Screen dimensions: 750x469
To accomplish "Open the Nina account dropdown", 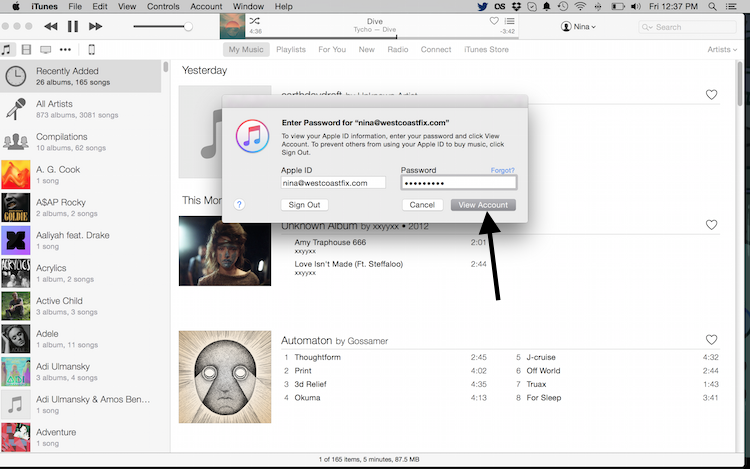I will [x=578, y=27].
